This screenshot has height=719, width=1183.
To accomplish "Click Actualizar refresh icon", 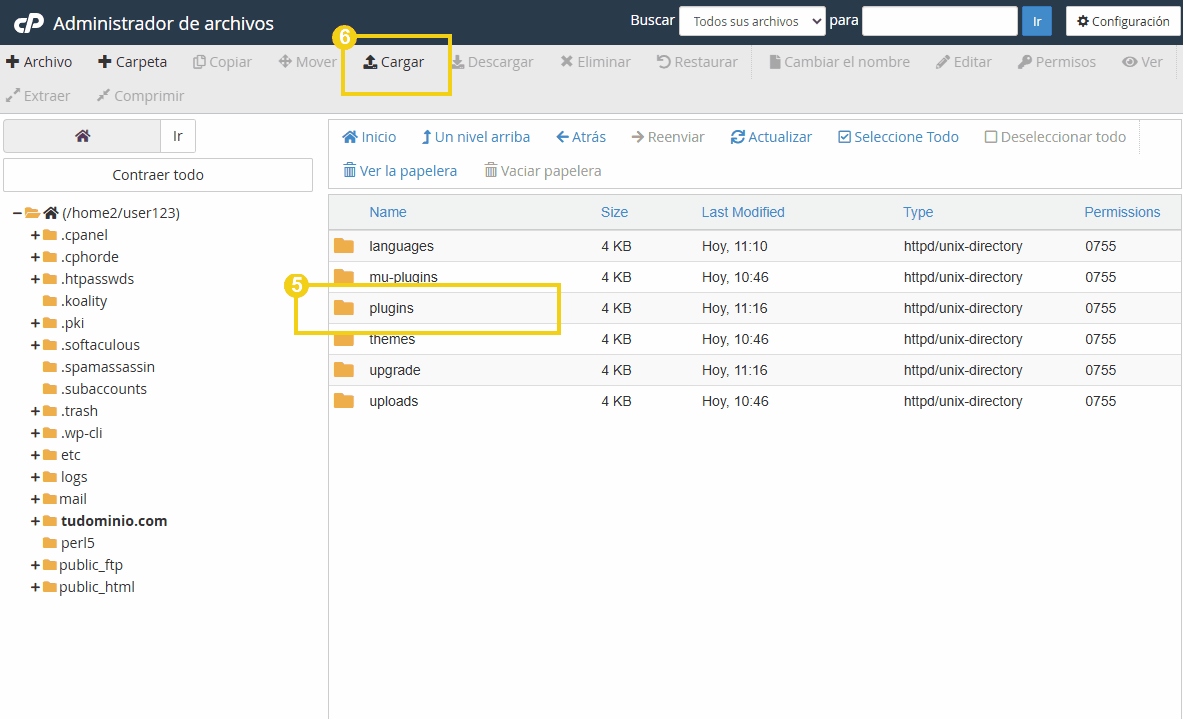I will pos(738,137).
